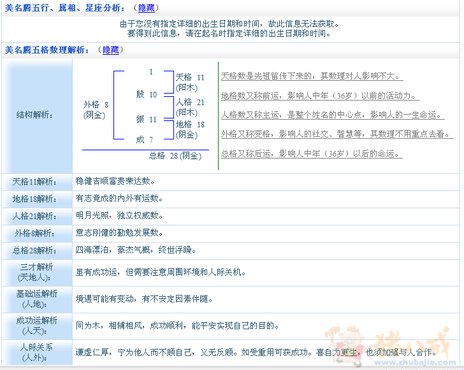The height and width of the screenshot is (370, 464).
Task: Click the text 稳健吉顺富贵荣达数
Action: pos(115,182)
